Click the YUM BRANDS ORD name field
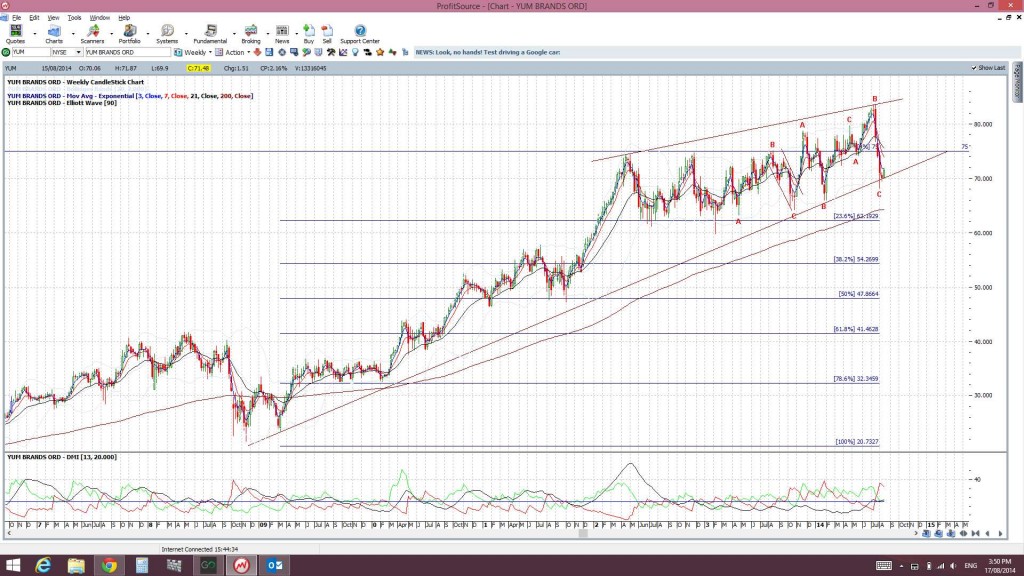The height and width of the screenshot is (576, 1024). tap(127, 52)
